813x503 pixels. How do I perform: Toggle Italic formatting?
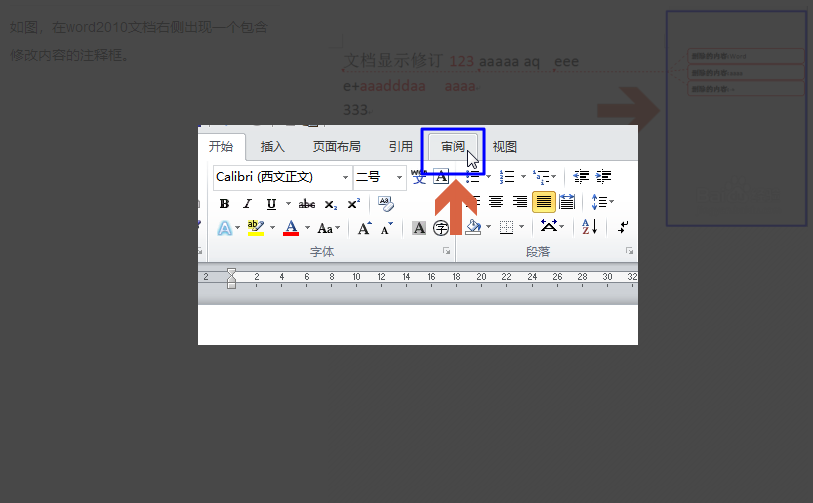(x=247, y=204)
